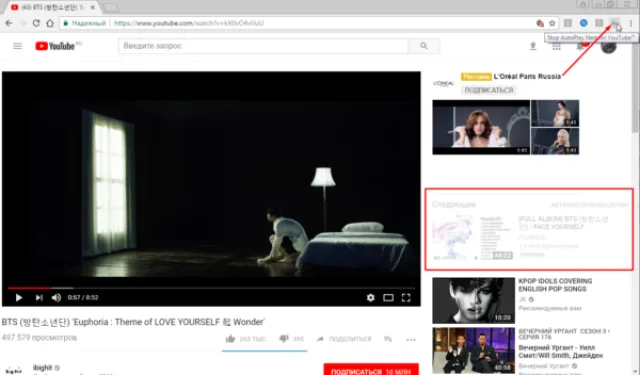This screenshot has height=375, width=640.
Task: Mute video with speaker icon
Action: (x=56, y=297)
